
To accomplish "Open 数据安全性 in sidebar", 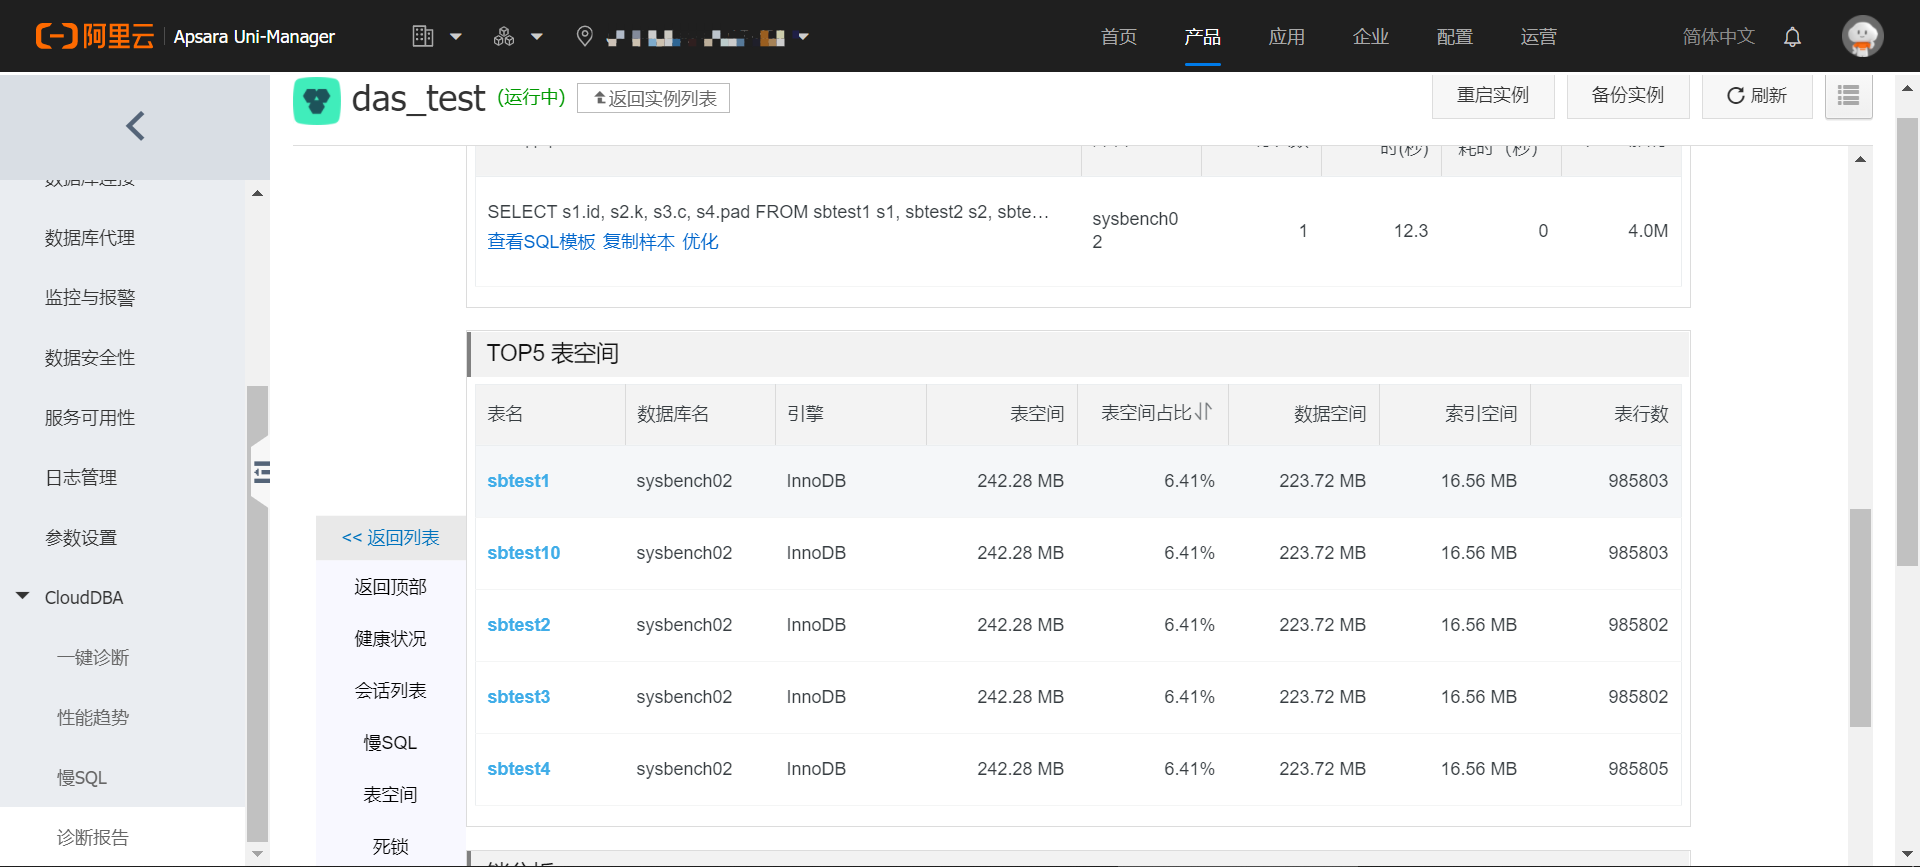I will [x=90, y=358].
